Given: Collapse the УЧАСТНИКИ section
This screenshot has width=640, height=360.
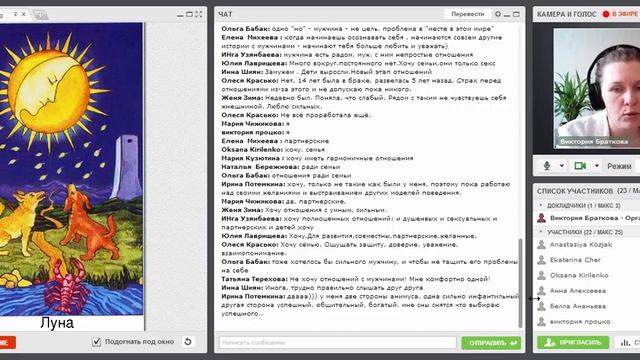Looking at the screenshot, I should [x=541, y=232].
